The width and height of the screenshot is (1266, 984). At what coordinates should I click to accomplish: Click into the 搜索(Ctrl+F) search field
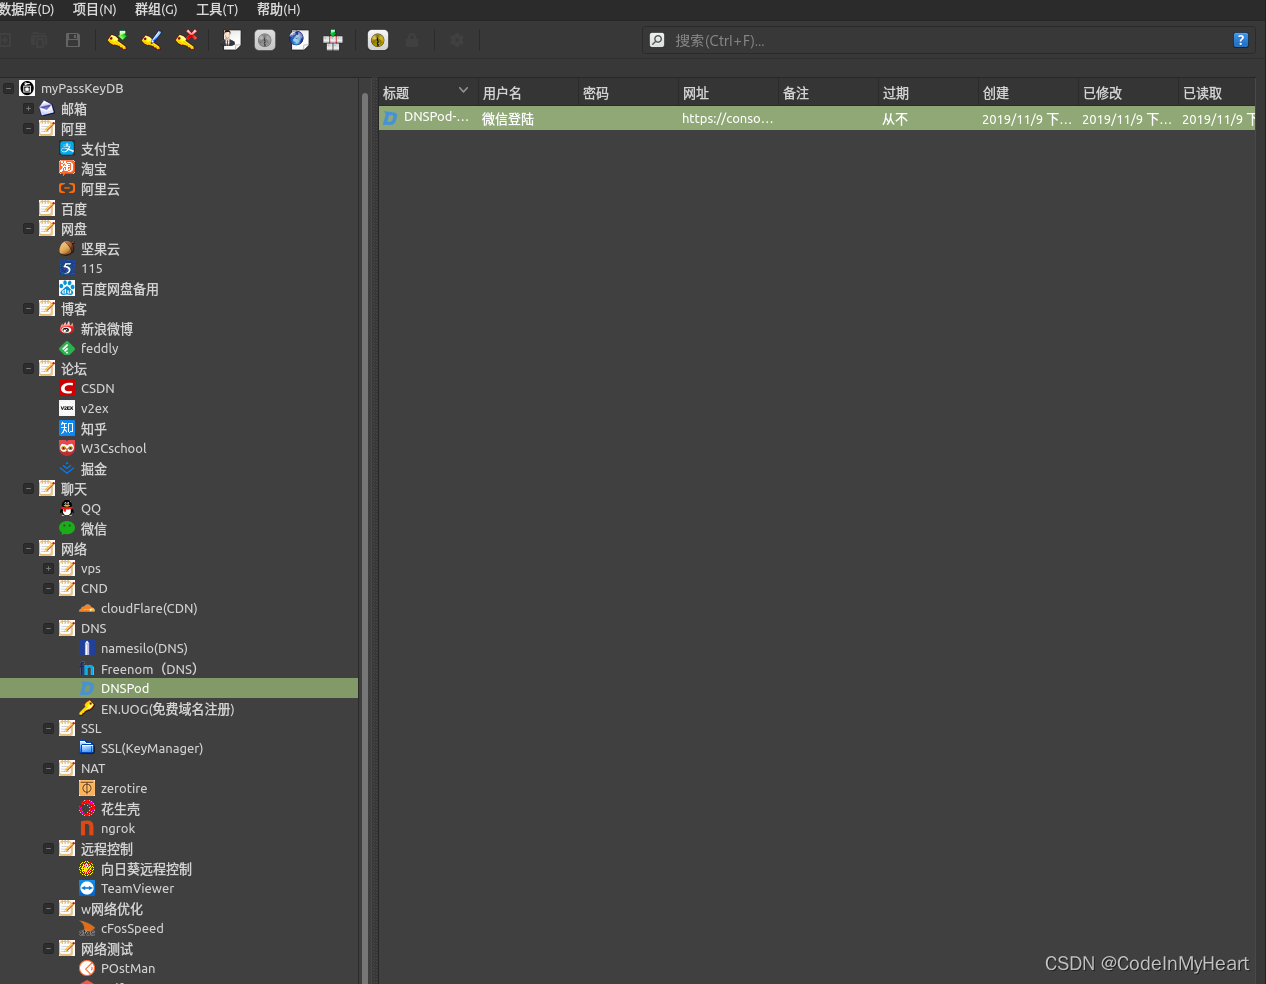coord(950,40)
